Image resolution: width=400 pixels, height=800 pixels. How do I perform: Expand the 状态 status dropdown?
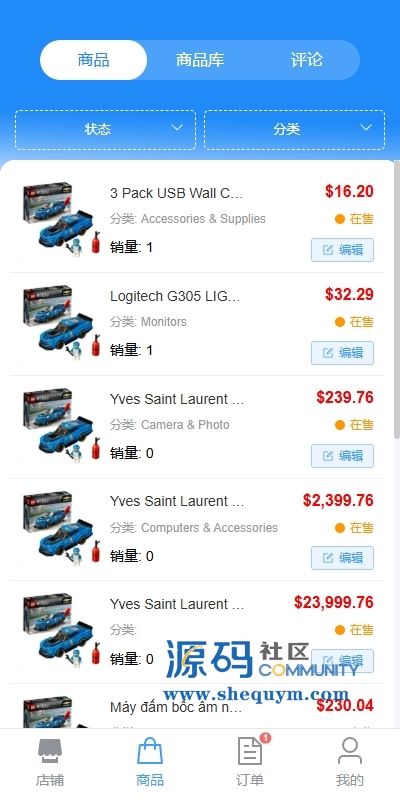click(106, 130)
